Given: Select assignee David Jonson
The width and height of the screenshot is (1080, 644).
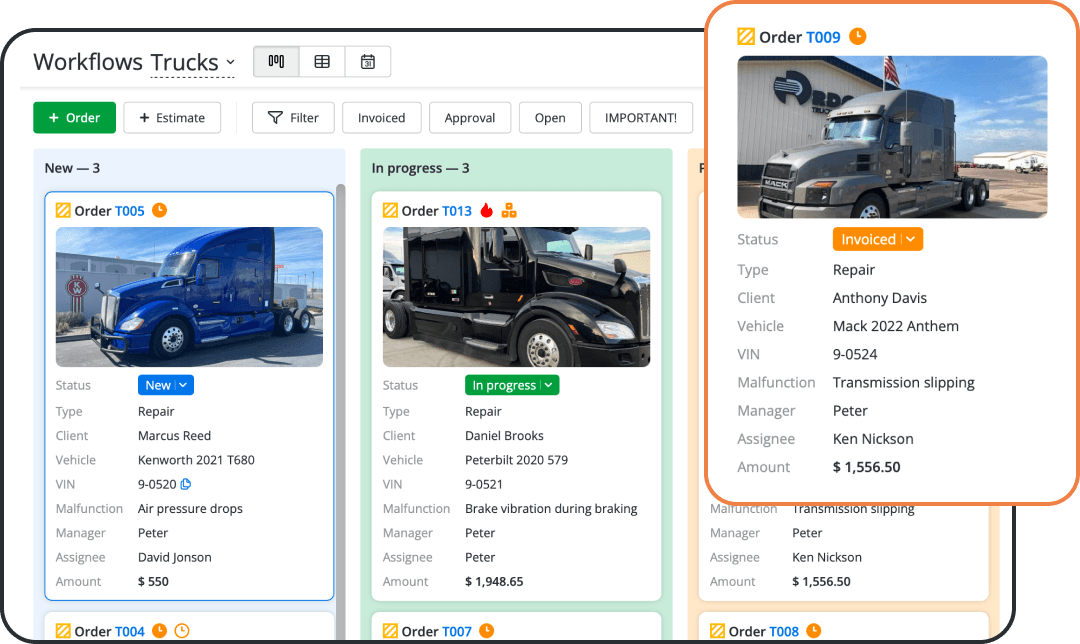Looking at the screenshot, I should point(175,557).
